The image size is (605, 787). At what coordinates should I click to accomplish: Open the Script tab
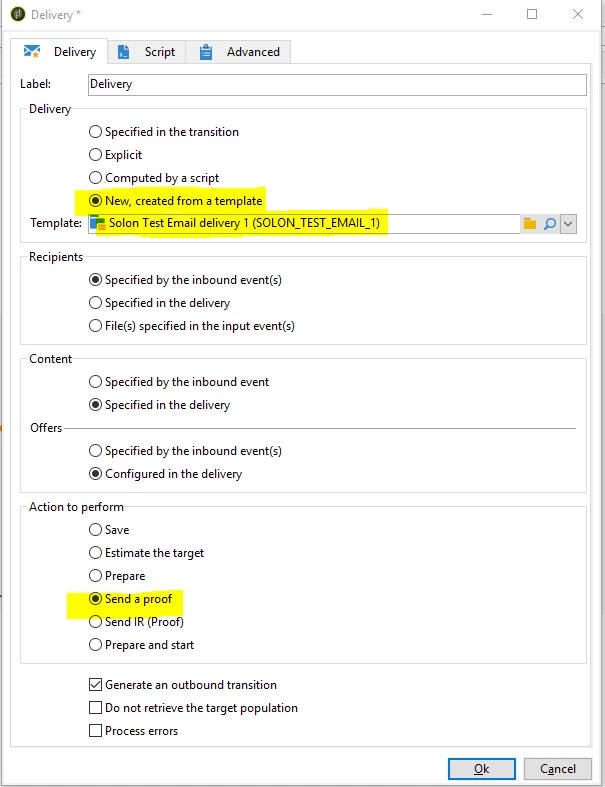147,52
